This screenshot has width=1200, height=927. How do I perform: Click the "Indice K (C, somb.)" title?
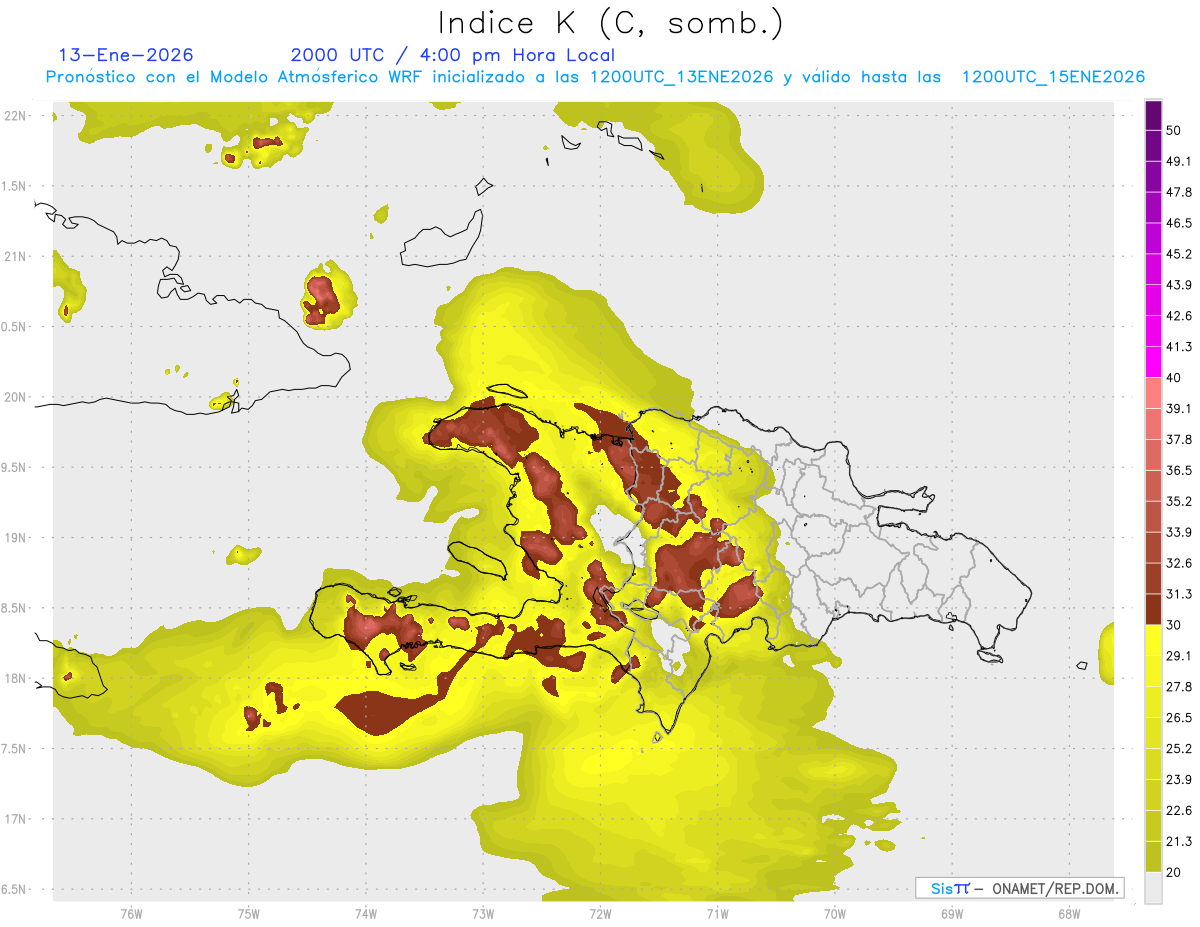(x=610, y=23)
